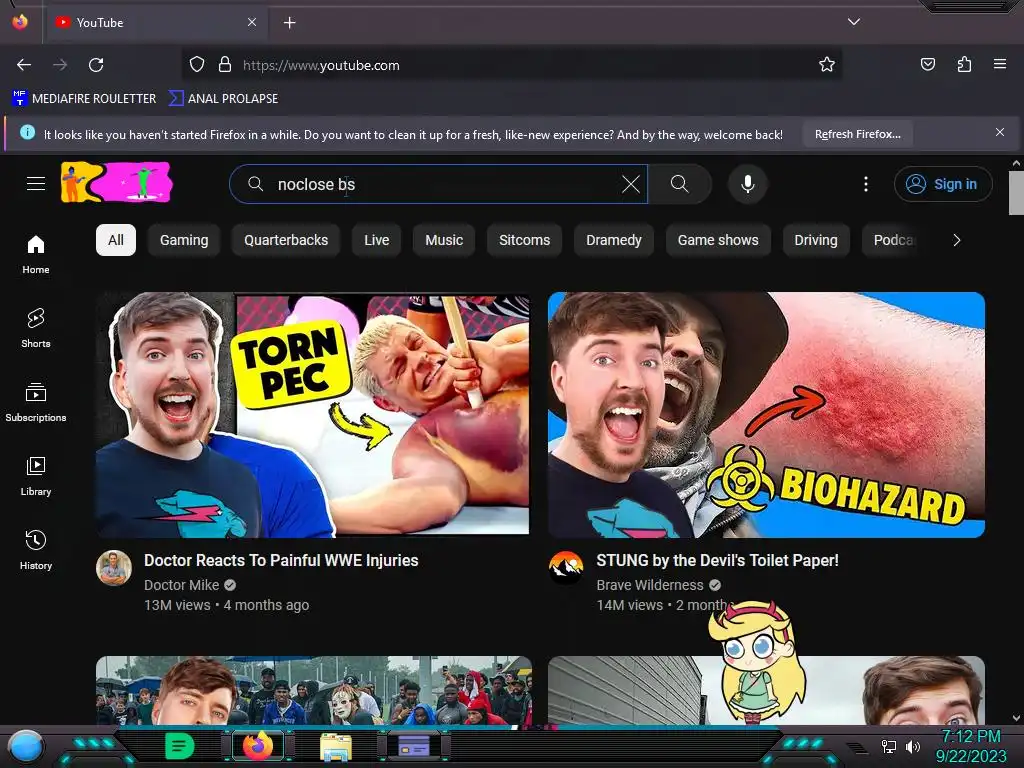Bookmark this page with the star icon
Viewport: 1024px width, 768px height.
pos(827,65)
